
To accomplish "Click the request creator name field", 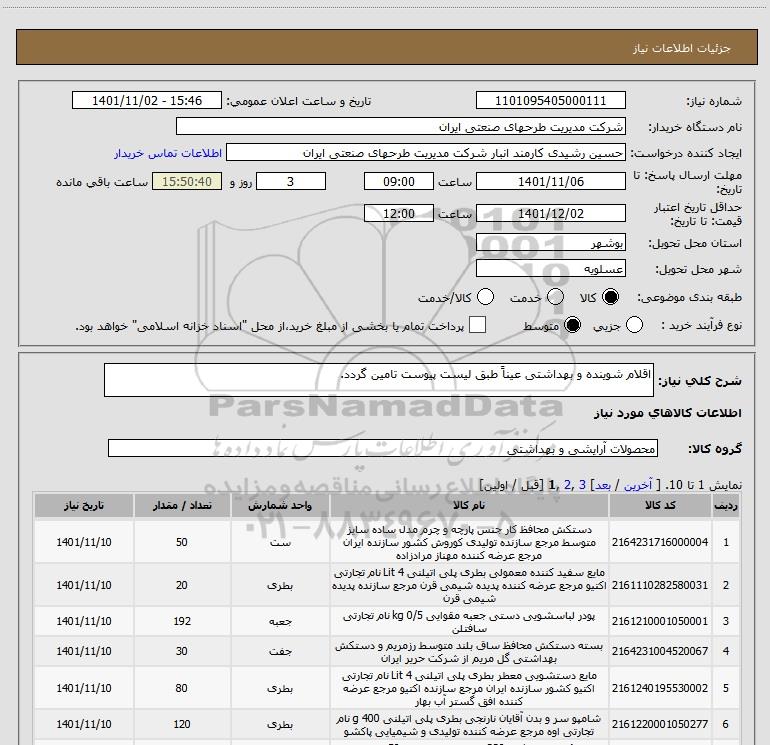I will 426,153.
